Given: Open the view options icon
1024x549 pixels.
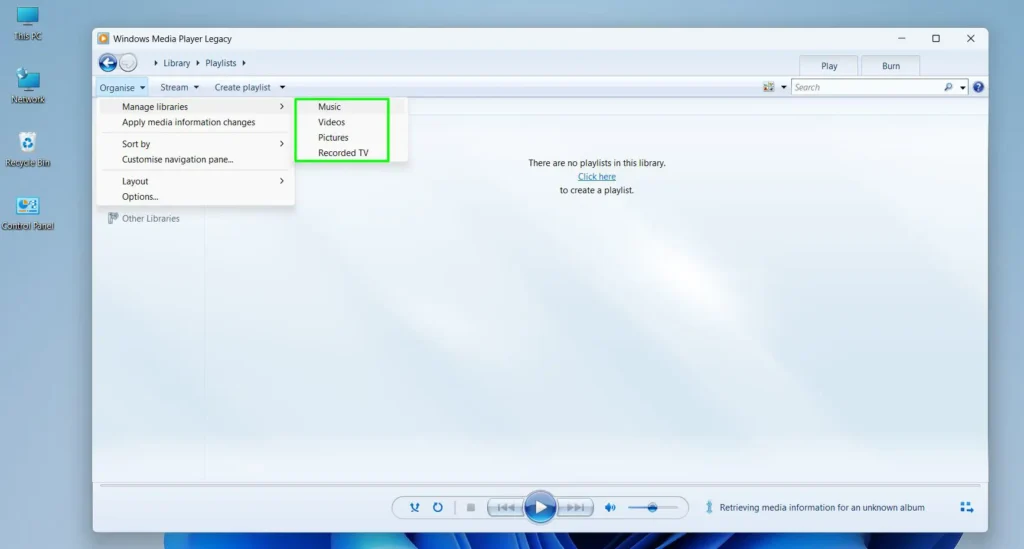Looking at the screenshot, I should click(769, 87).
